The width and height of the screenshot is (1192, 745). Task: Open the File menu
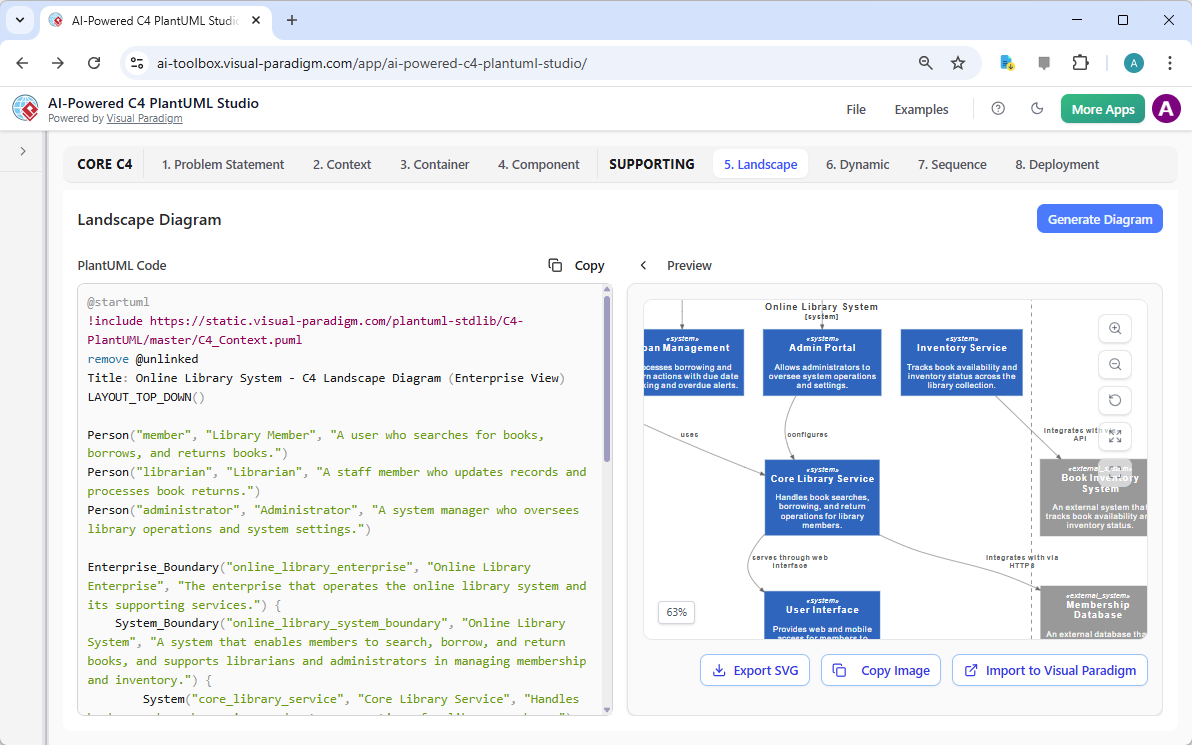[856, 109]
